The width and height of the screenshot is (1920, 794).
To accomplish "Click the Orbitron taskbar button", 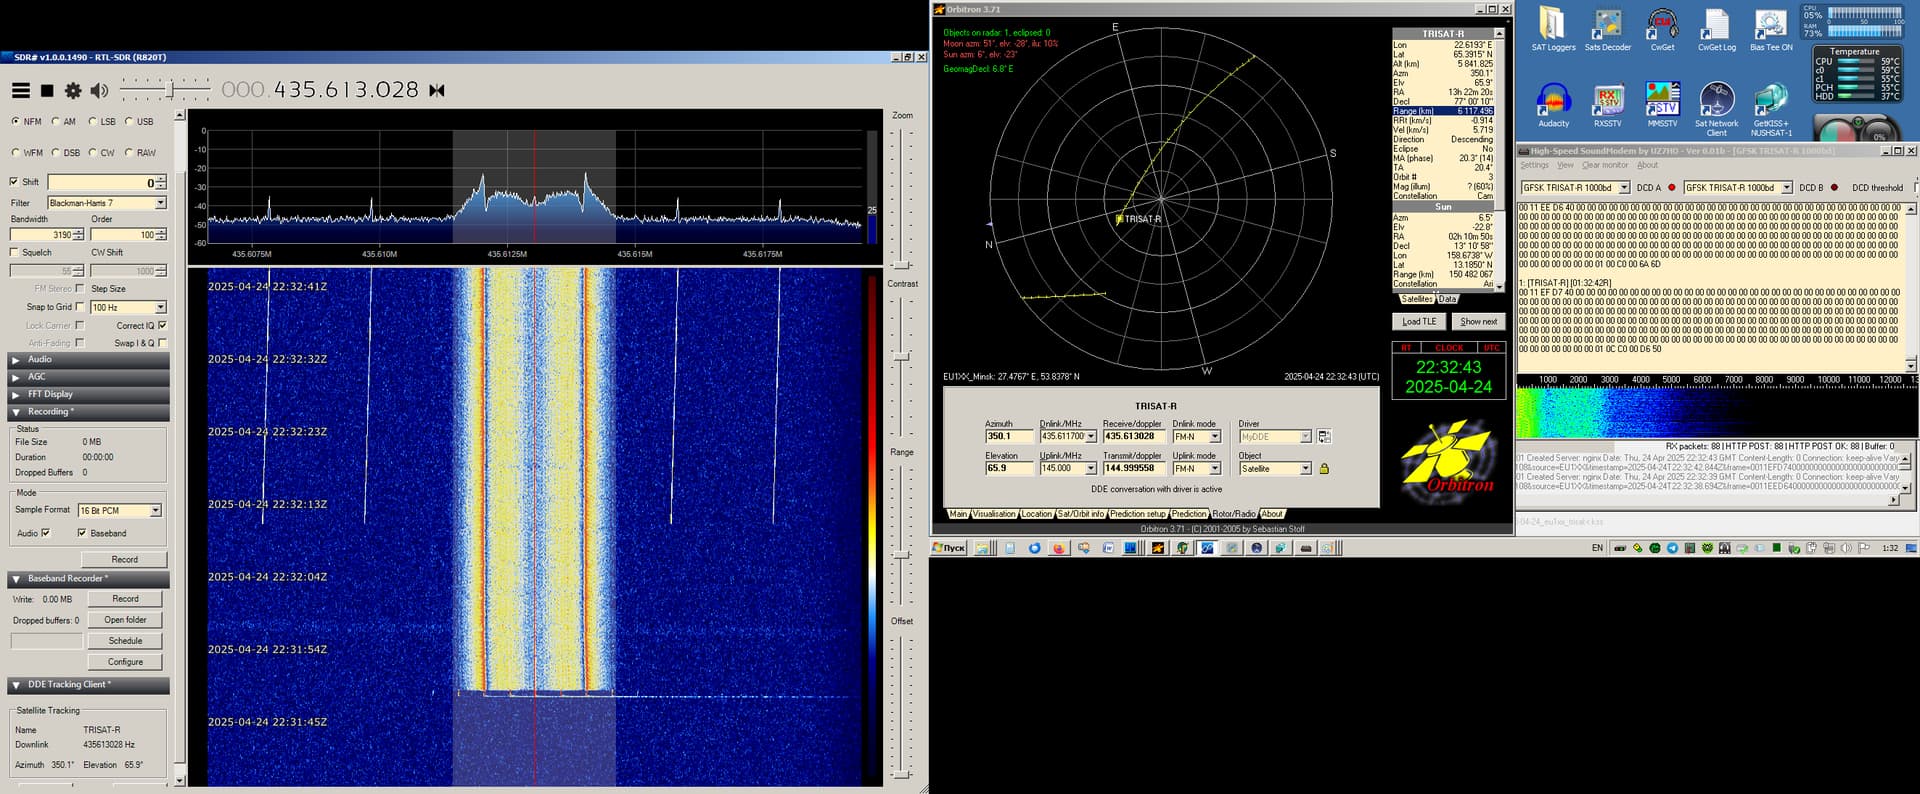I will (1158, 548).
